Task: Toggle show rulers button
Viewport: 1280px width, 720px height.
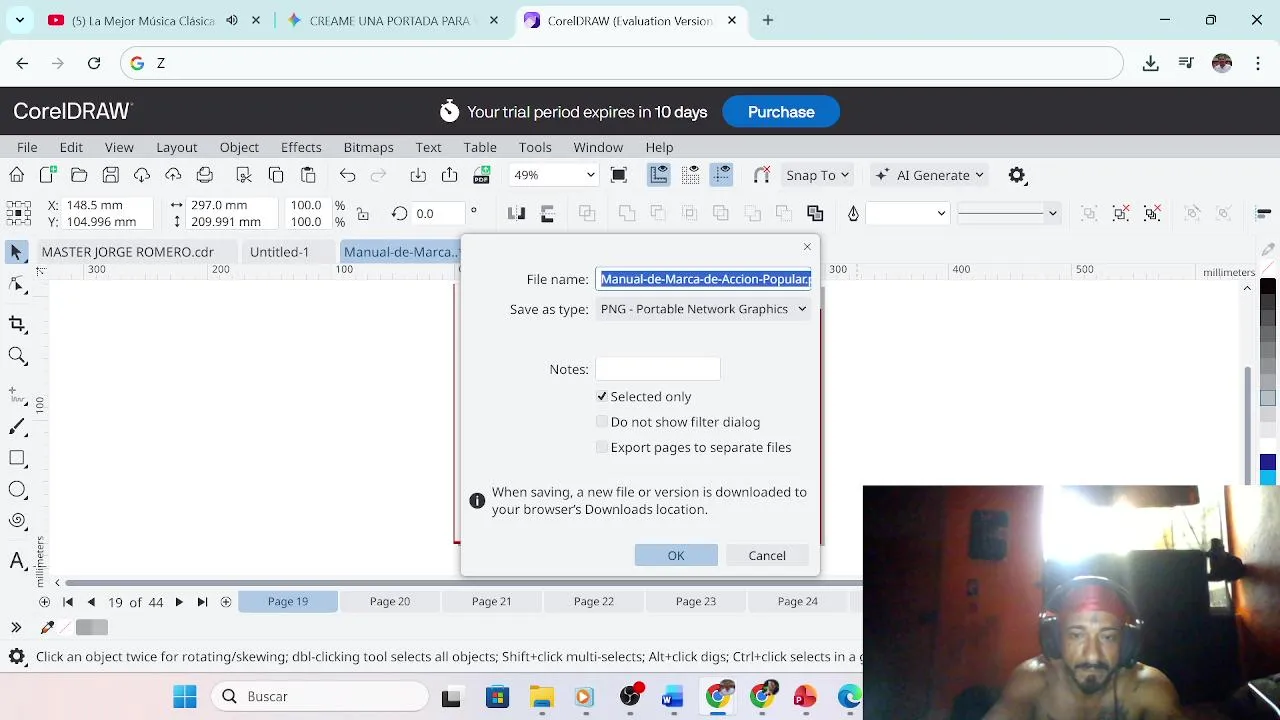Action: tap(659, 175)
